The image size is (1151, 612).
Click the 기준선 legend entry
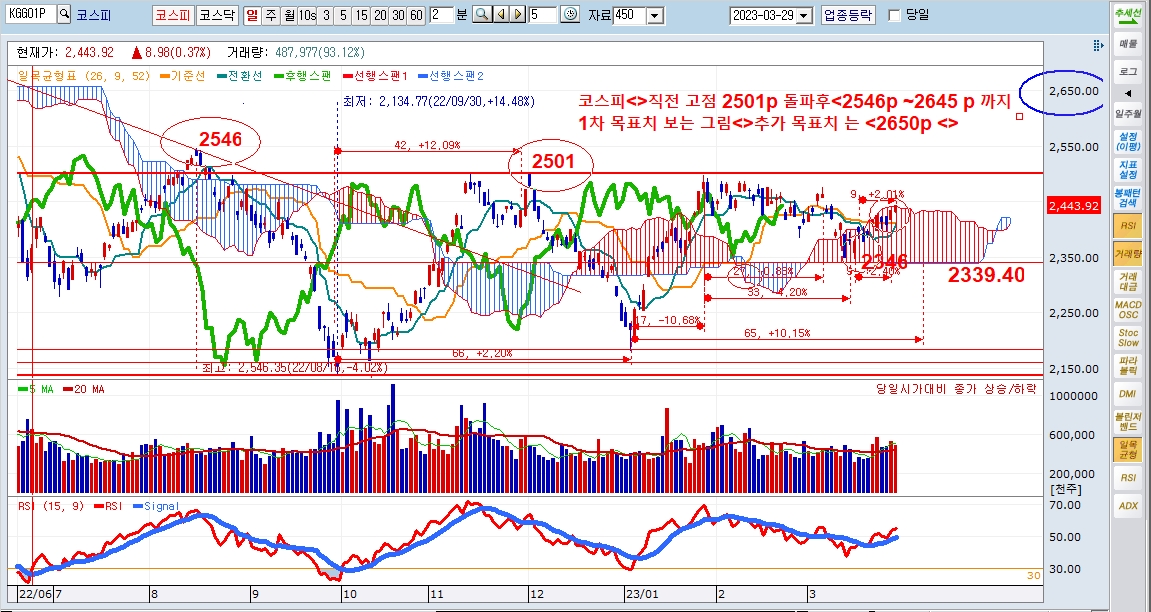point(181,76)
